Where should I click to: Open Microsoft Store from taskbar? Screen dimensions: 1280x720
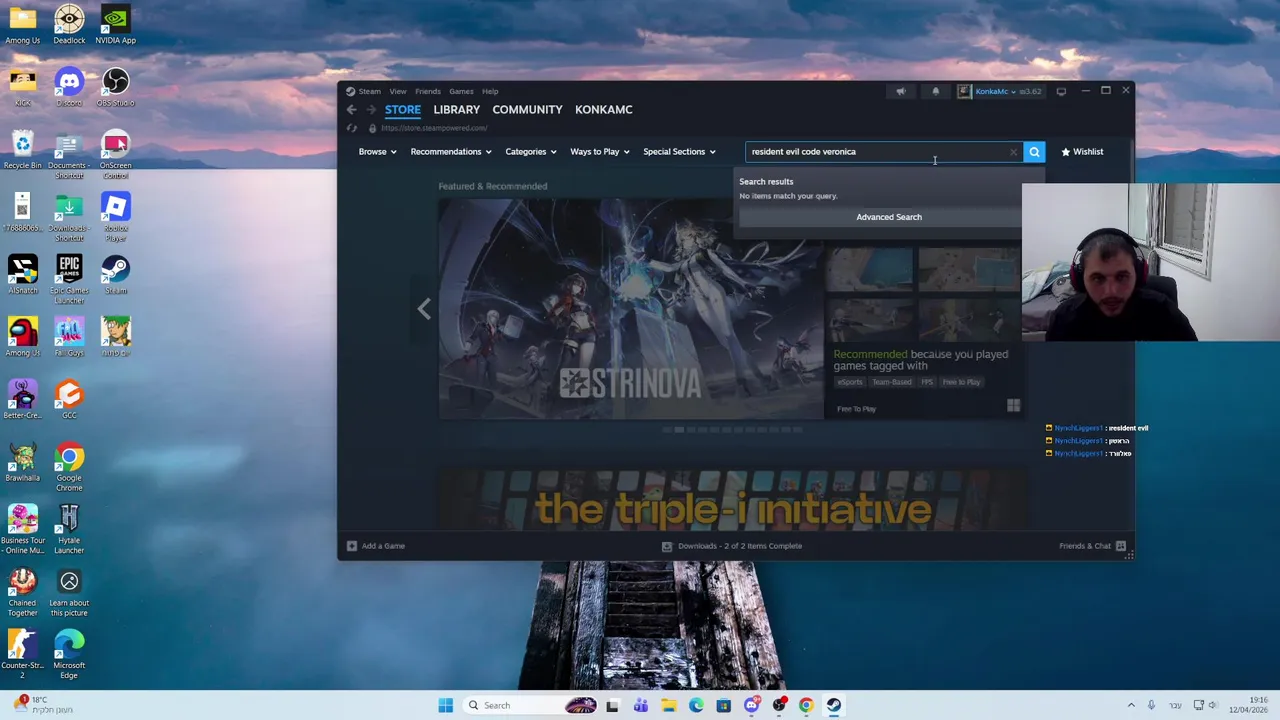click(x=724, y=705)
